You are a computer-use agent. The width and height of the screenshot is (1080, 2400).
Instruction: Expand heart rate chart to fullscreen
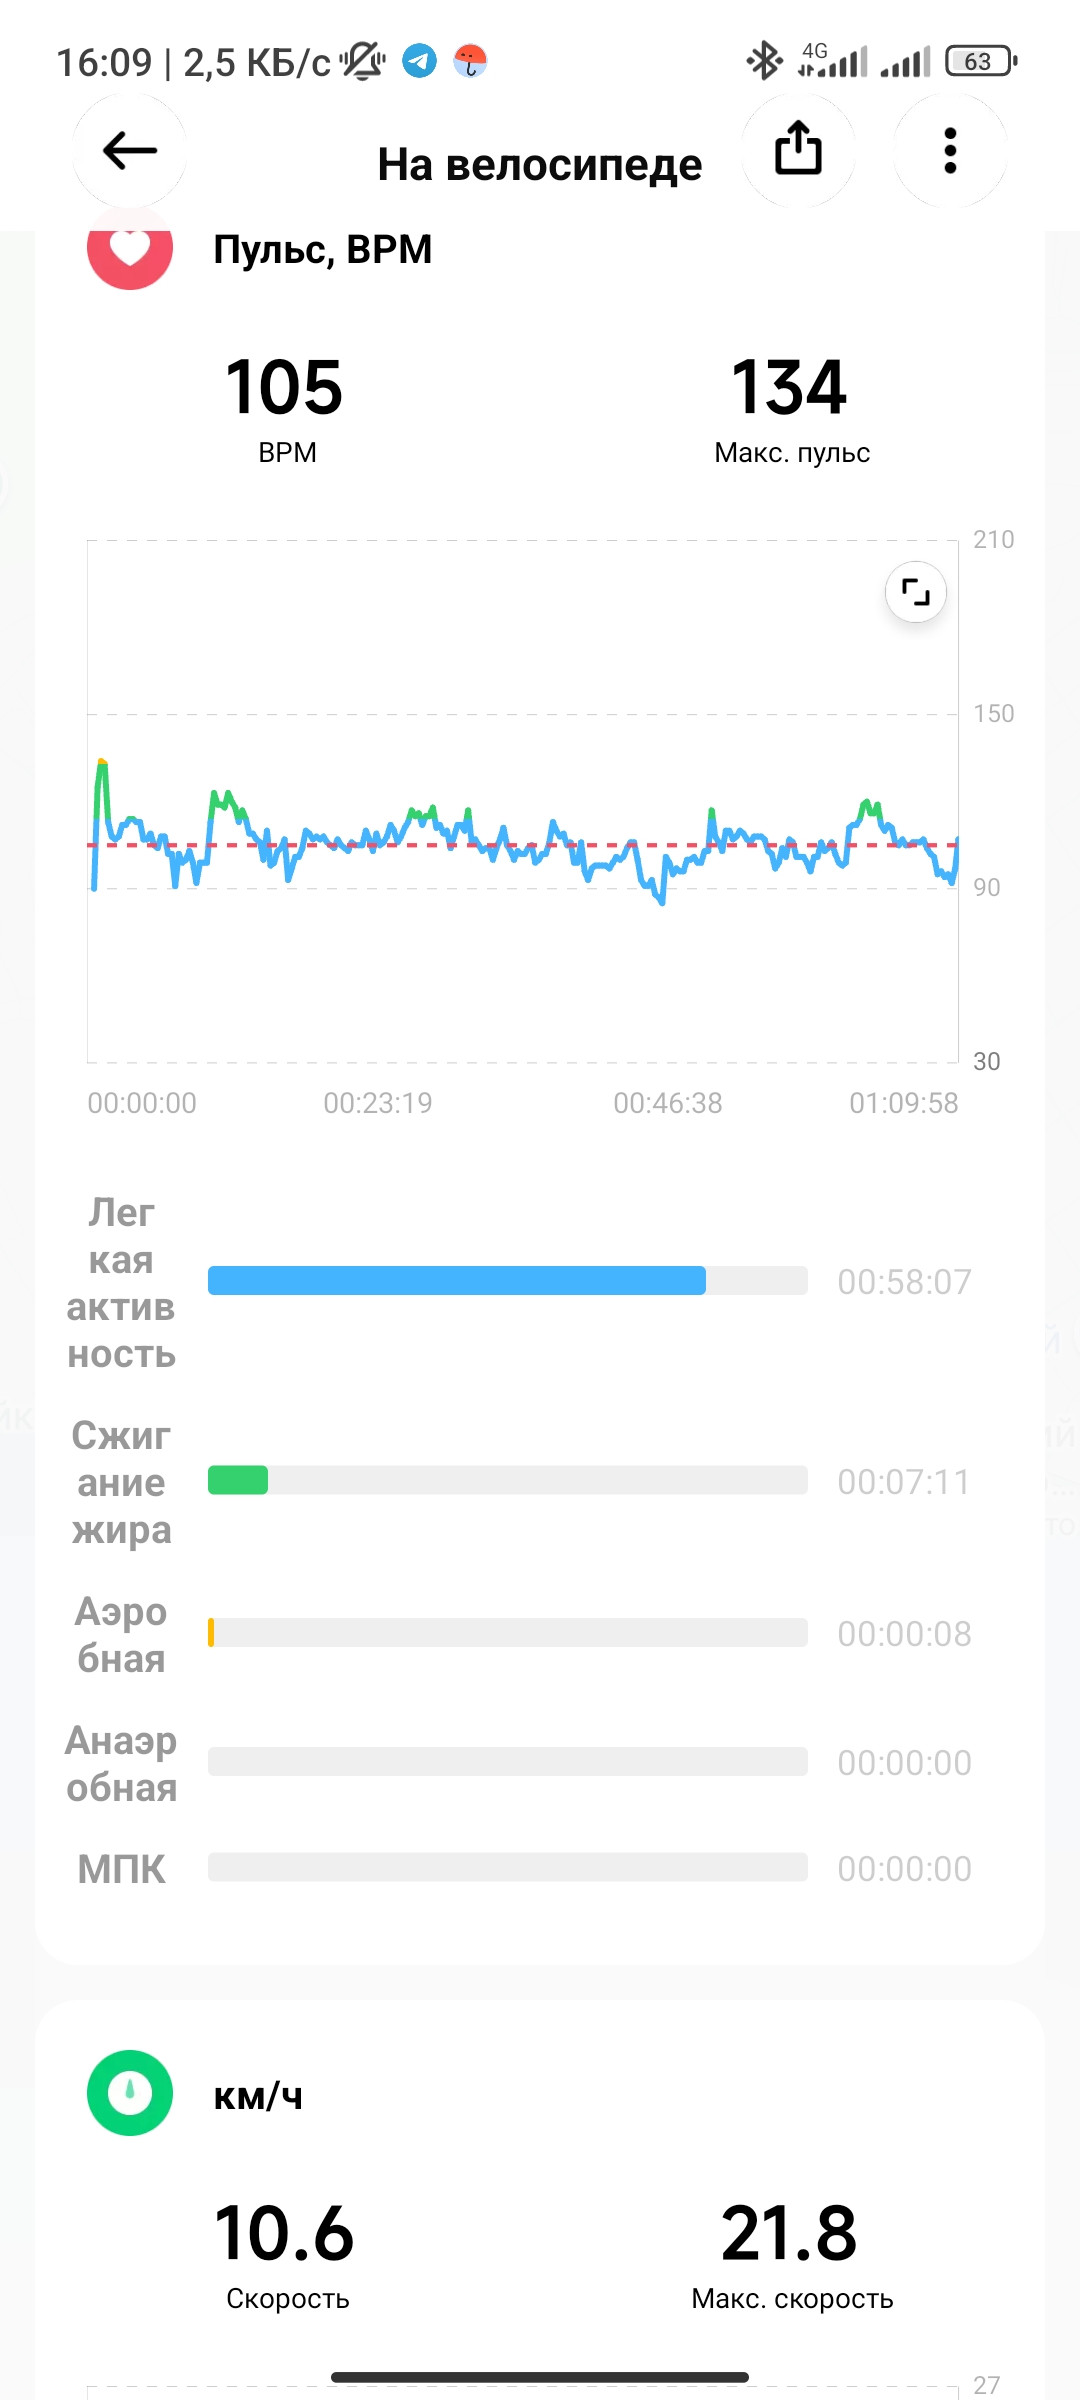click(916, 592)
